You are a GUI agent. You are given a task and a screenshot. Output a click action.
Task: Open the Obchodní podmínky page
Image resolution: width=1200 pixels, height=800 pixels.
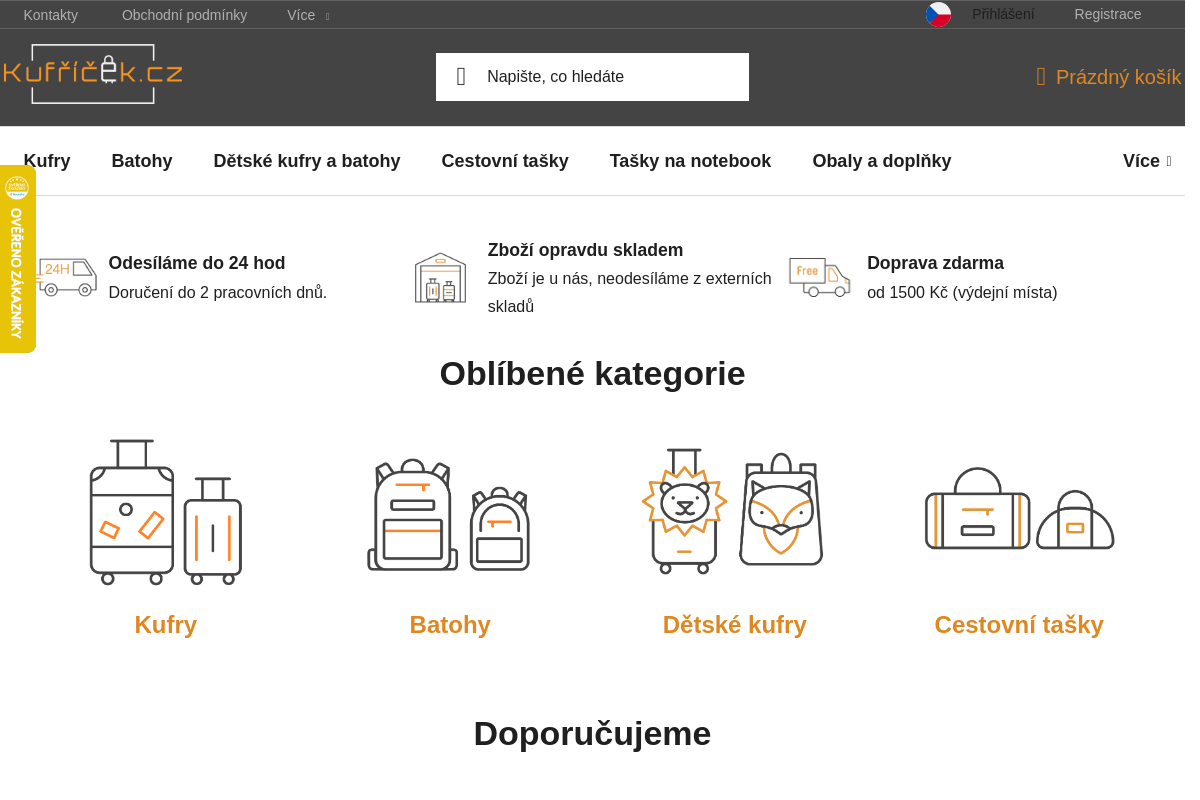[x=184, y=14]
